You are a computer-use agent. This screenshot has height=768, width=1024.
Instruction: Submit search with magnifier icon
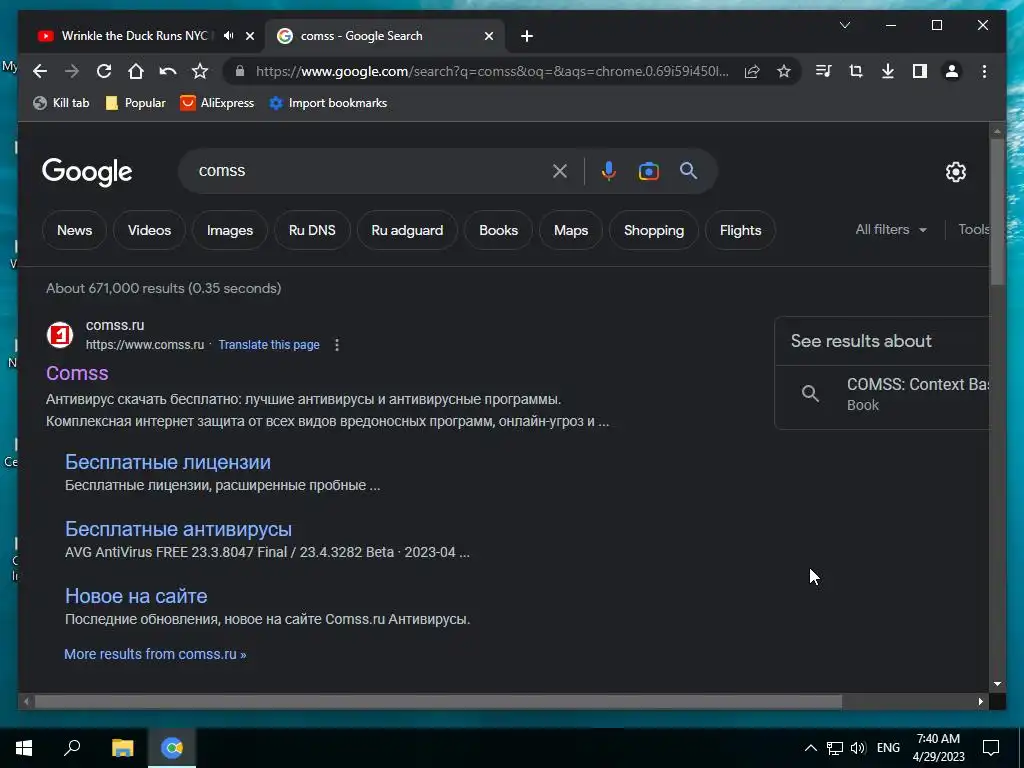pos(688,171)
